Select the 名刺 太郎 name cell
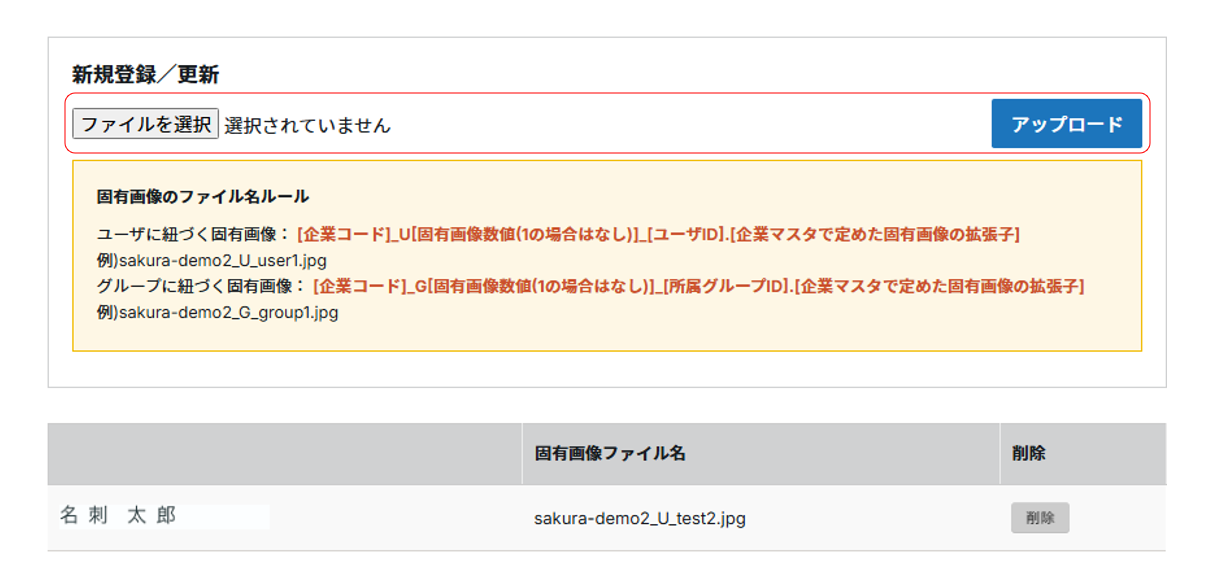The height and width of the screenshot is (585, 1210). point(118,516)
